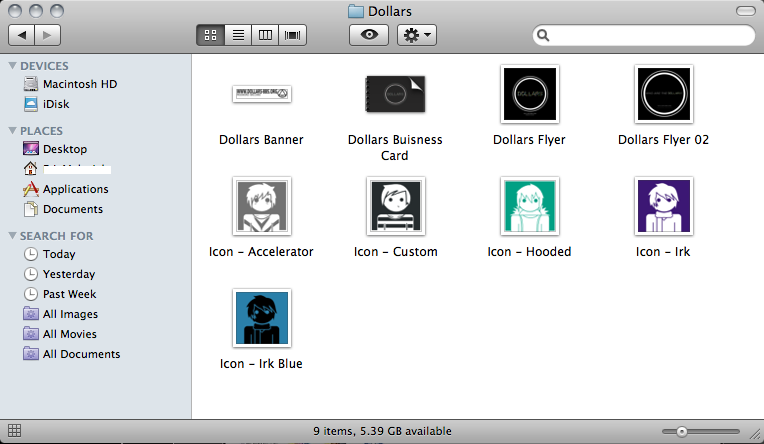Select iDisk in the sidebar

(47, 104)
